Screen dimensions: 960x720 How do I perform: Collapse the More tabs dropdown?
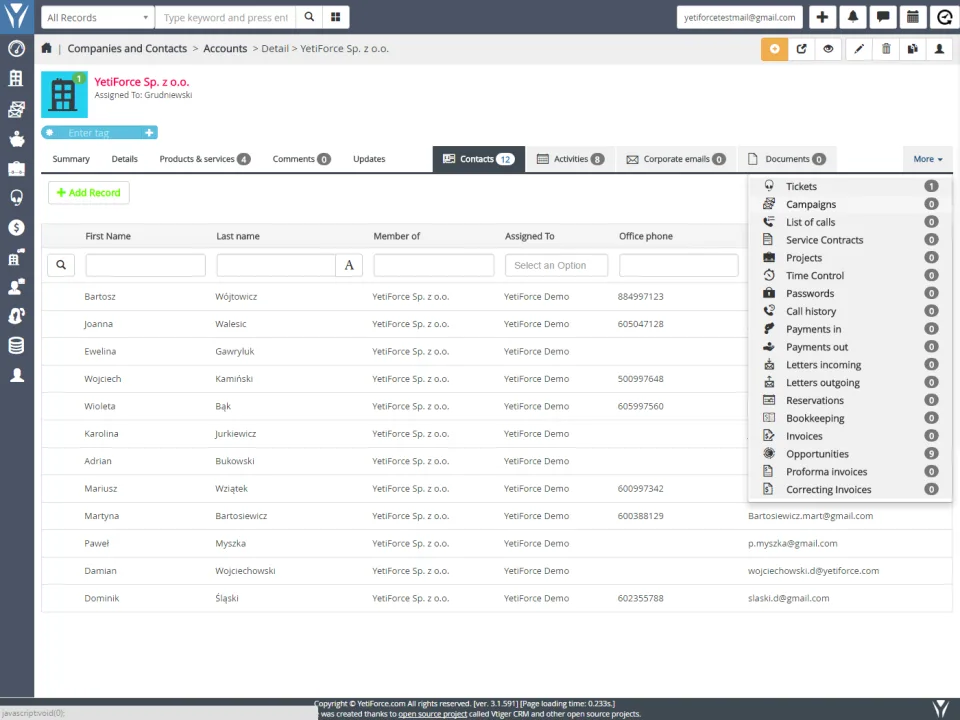pos(928,159)
